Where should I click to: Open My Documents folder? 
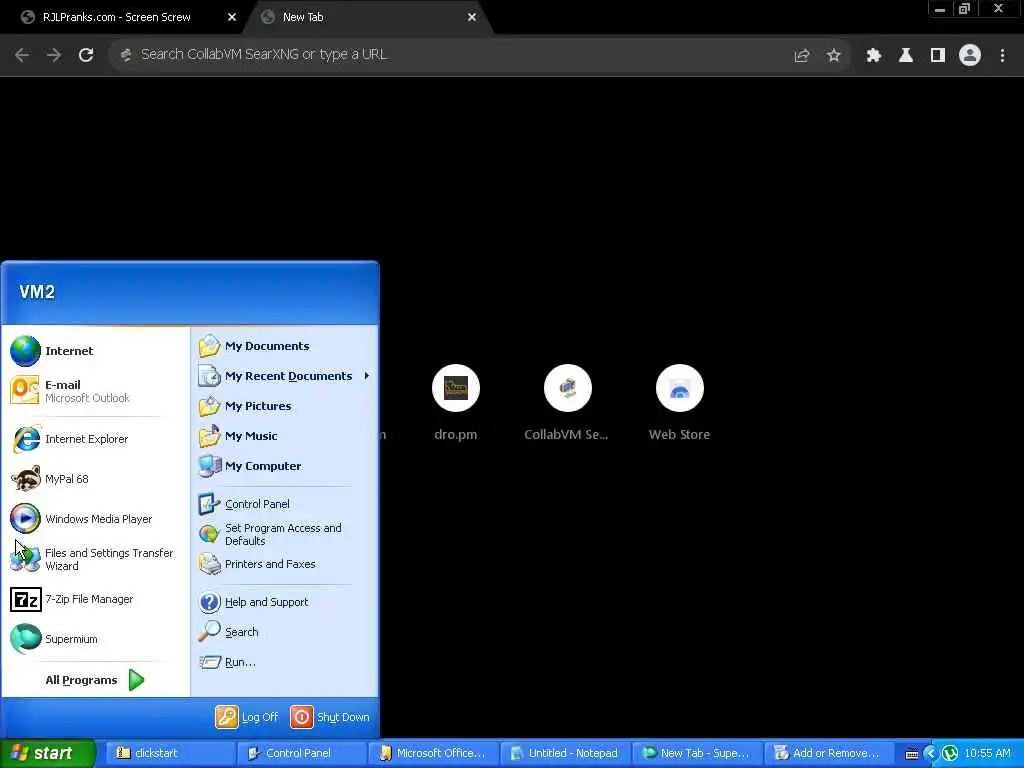pyautogui.click(x=284, y=346)
